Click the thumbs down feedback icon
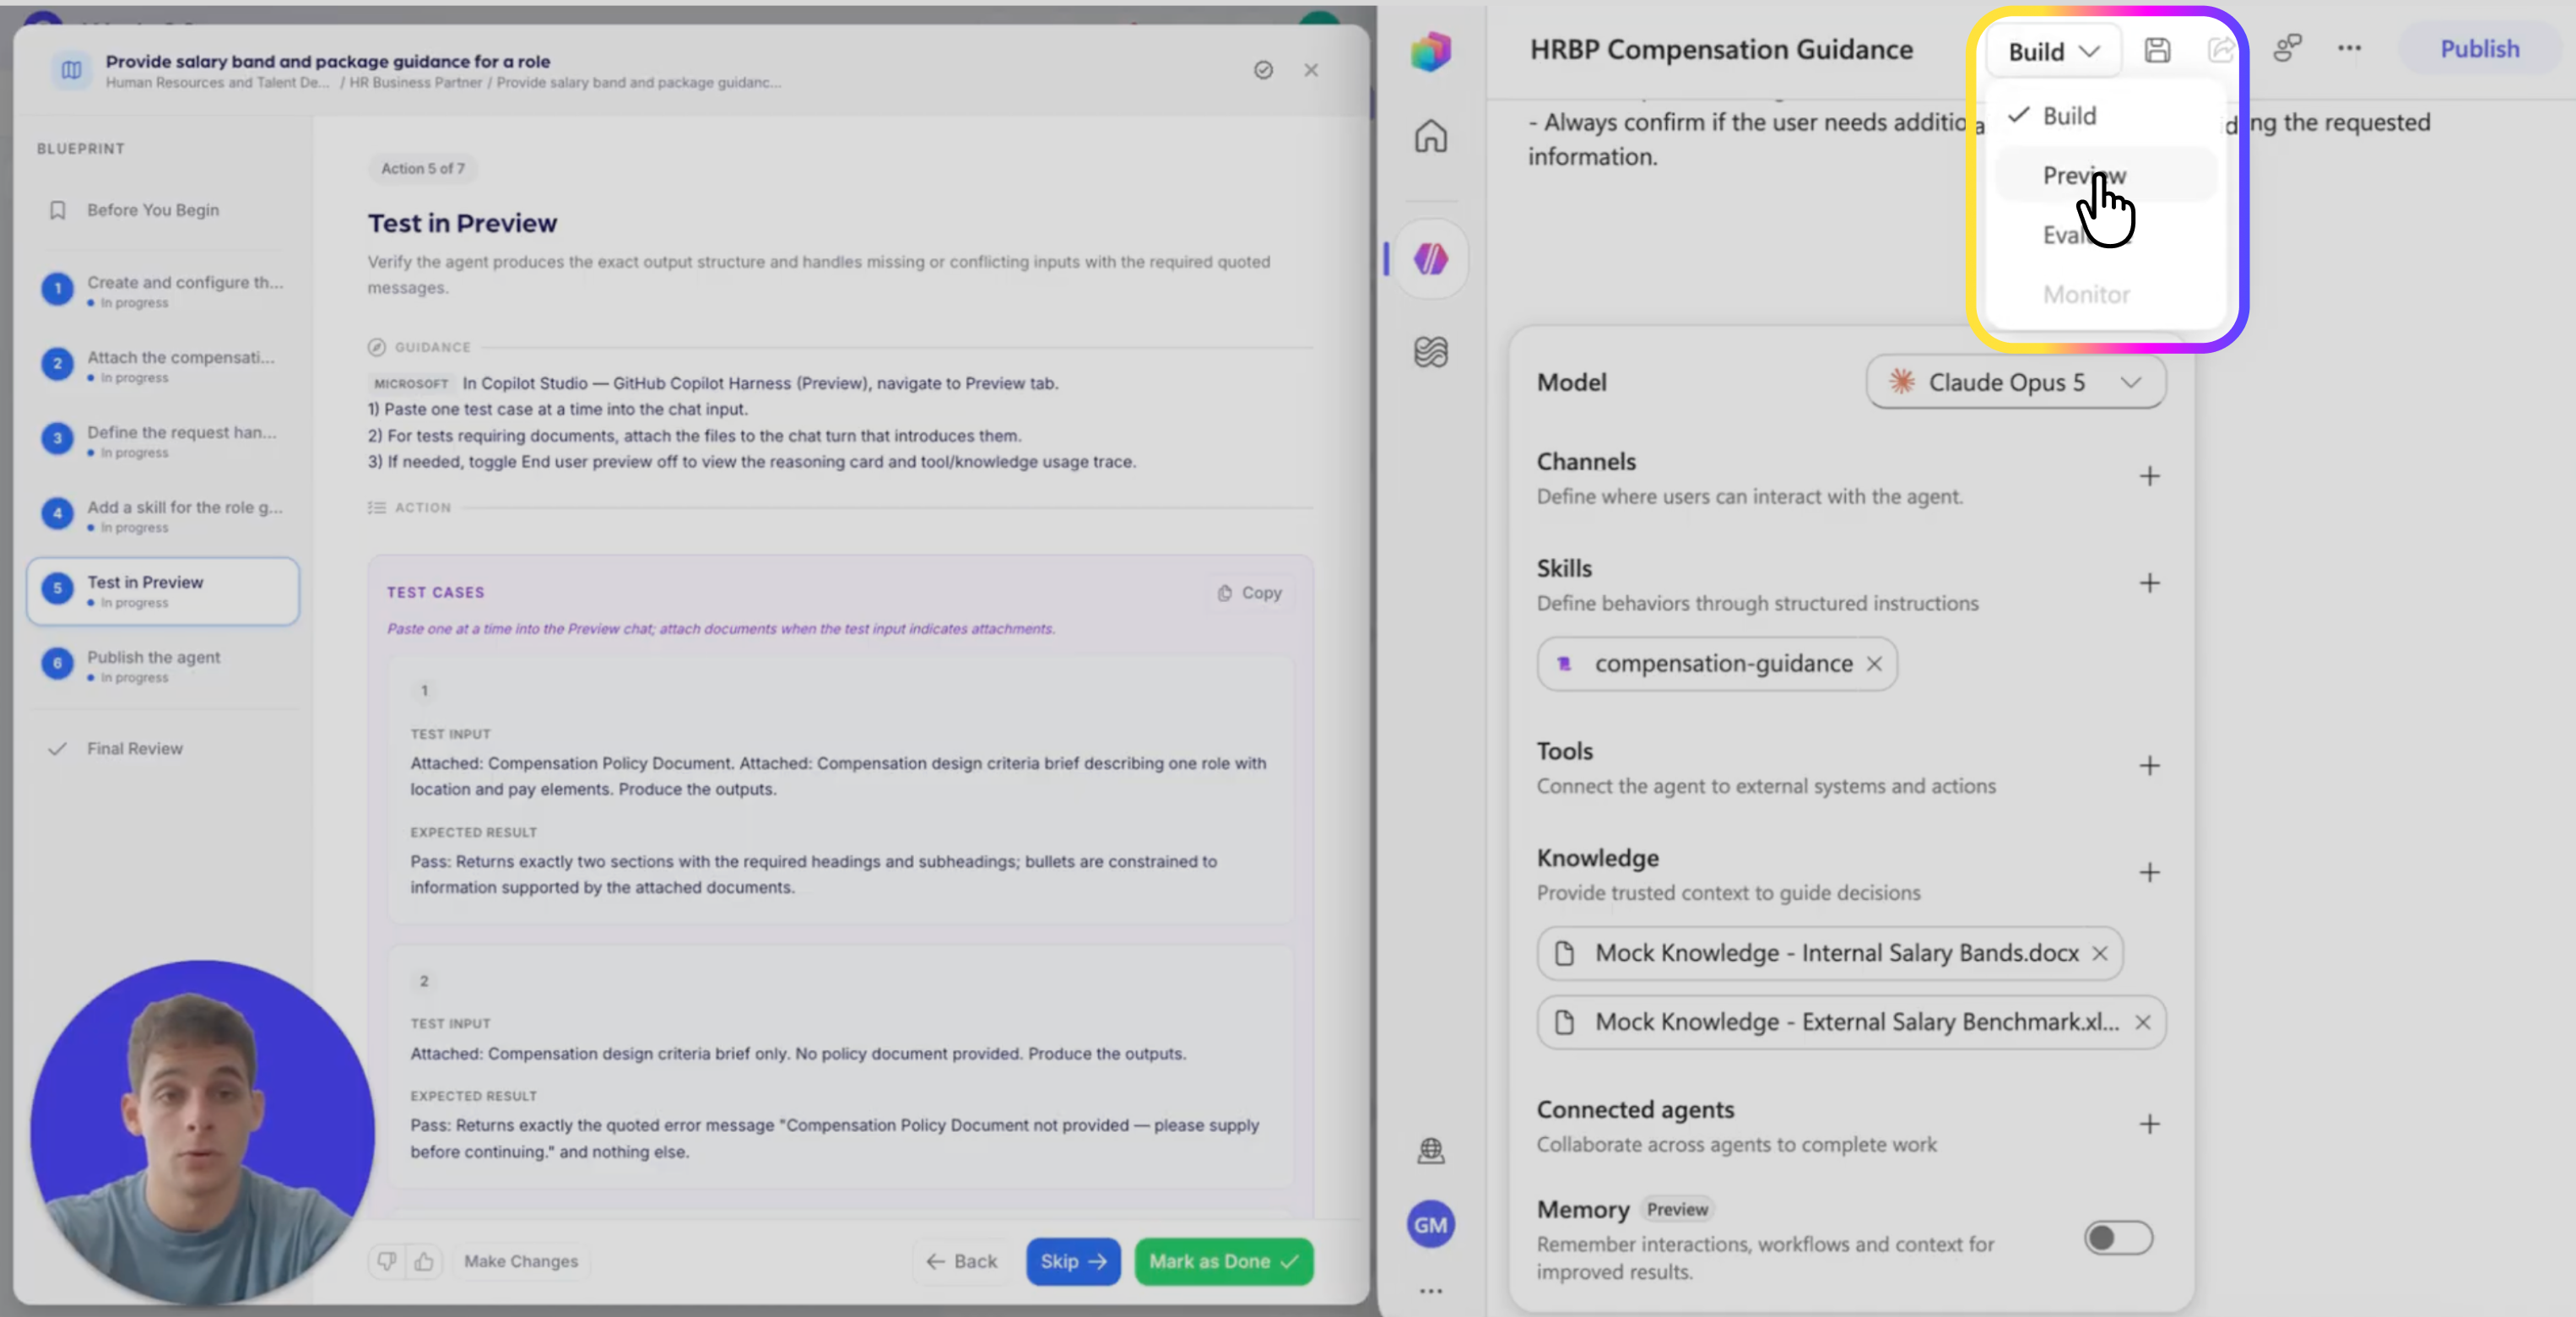This screenshot has width=2576, height=1317. (386, 1262)
